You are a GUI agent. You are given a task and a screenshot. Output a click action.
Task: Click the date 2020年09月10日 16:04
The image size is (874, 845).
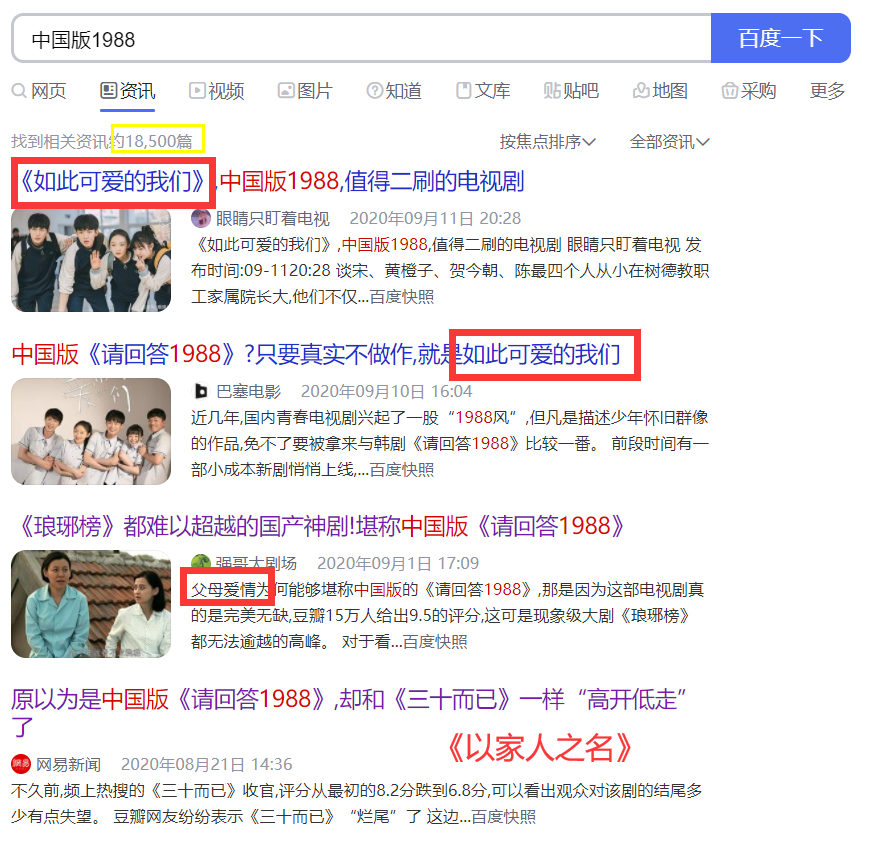coord(386,391)
